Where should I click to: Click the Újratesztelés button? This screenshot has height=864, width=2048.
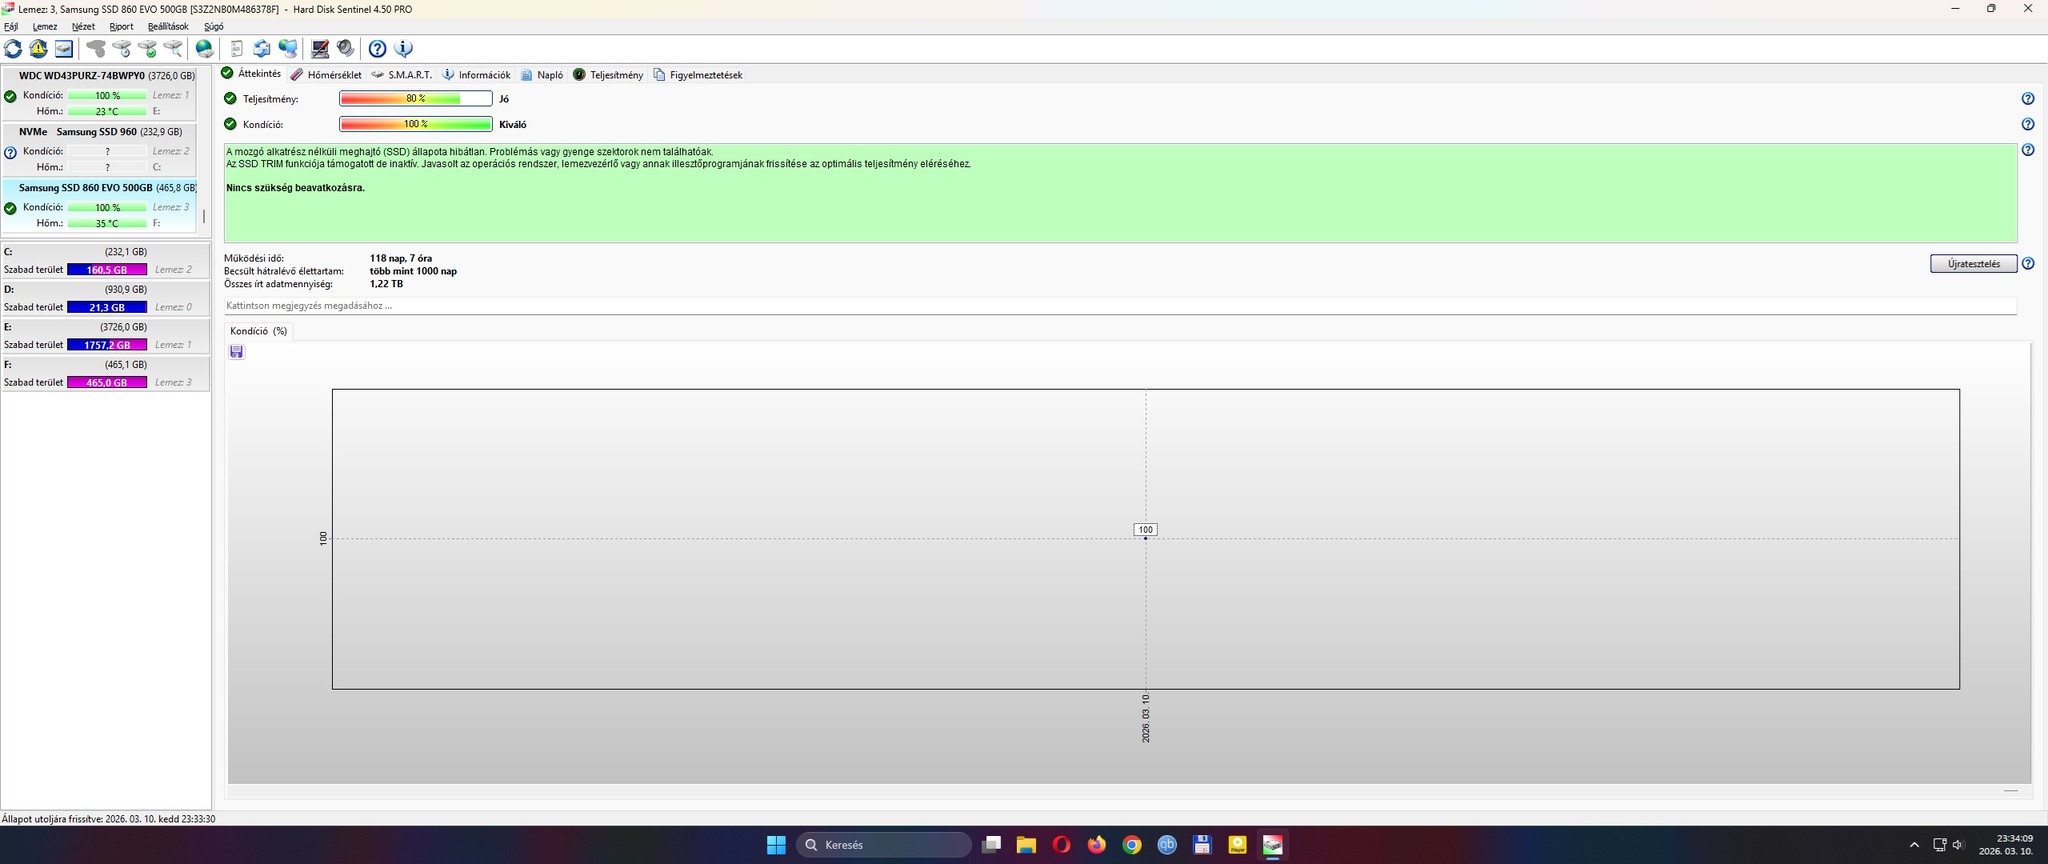(x=1973, y=264)
